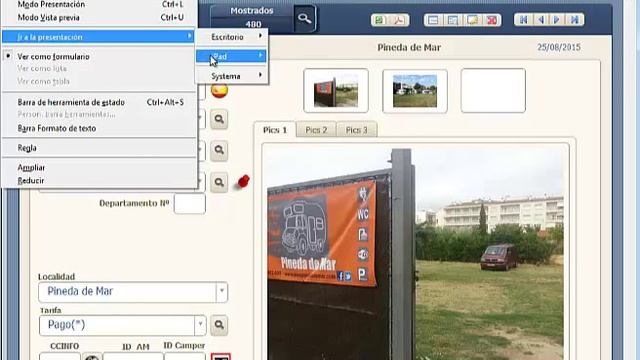
Task: Go to the last record arrow
Action: (574, 20)
